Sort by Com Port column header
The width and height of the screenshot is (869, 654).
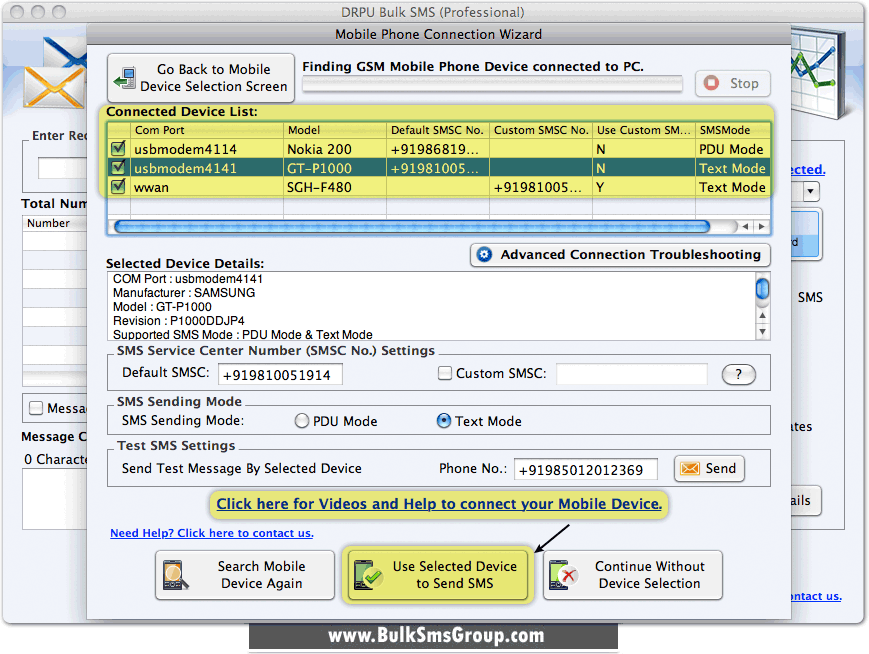click(207, 130)
